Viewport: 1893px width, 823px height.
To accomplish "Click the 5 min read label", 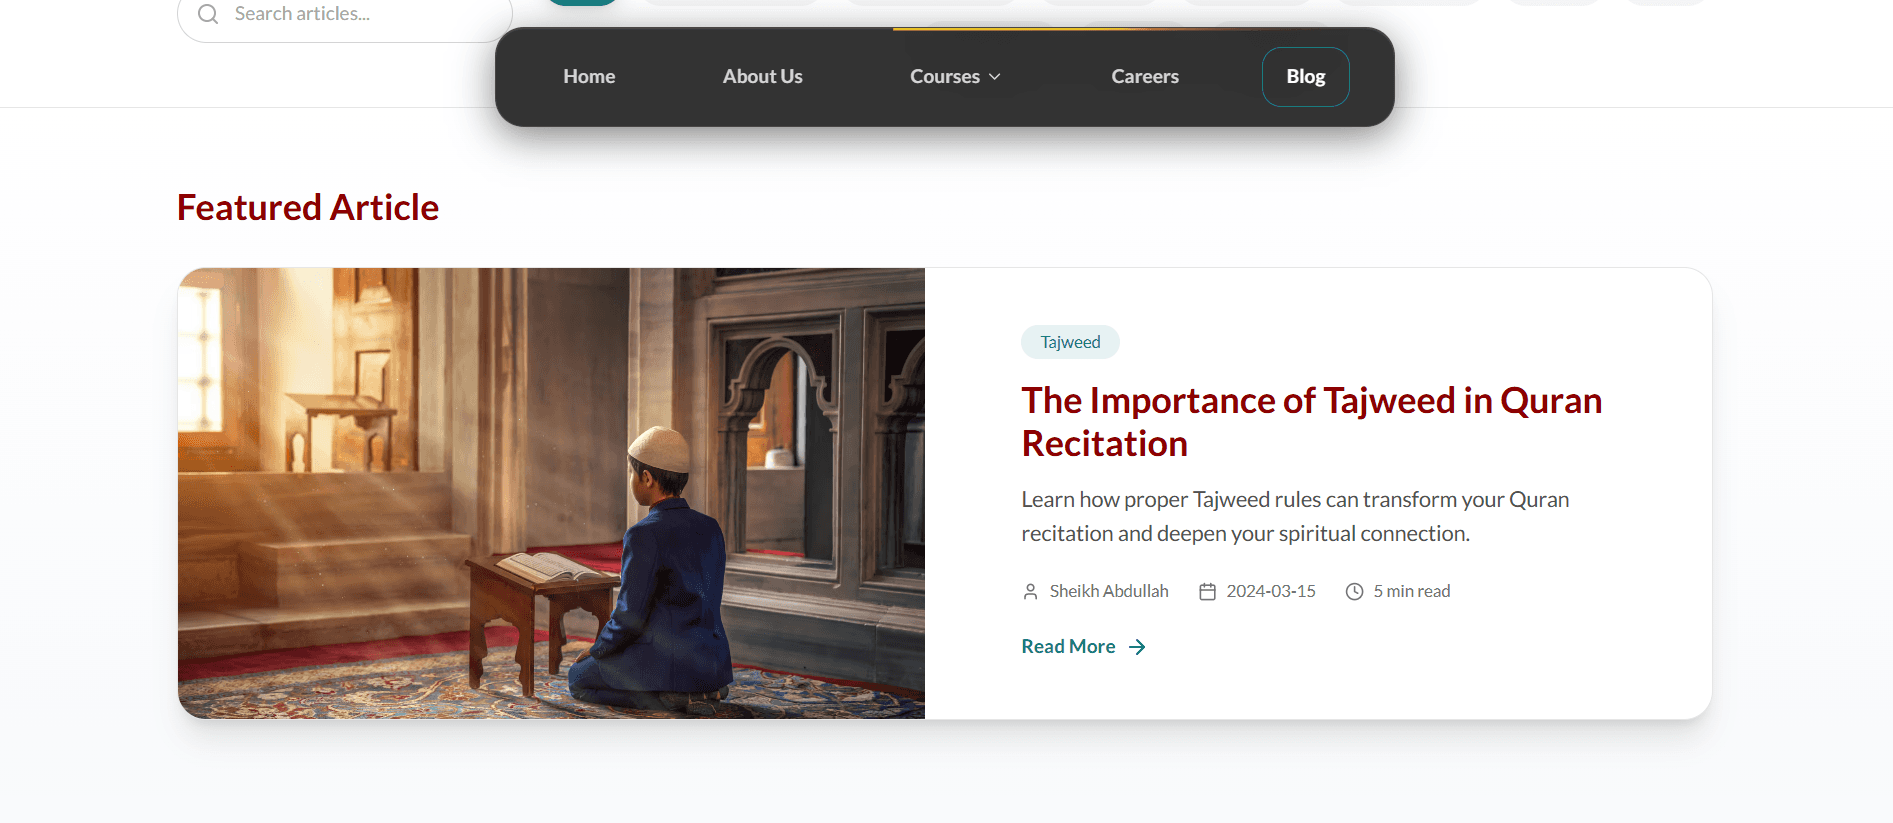I will click(1411, 592).
